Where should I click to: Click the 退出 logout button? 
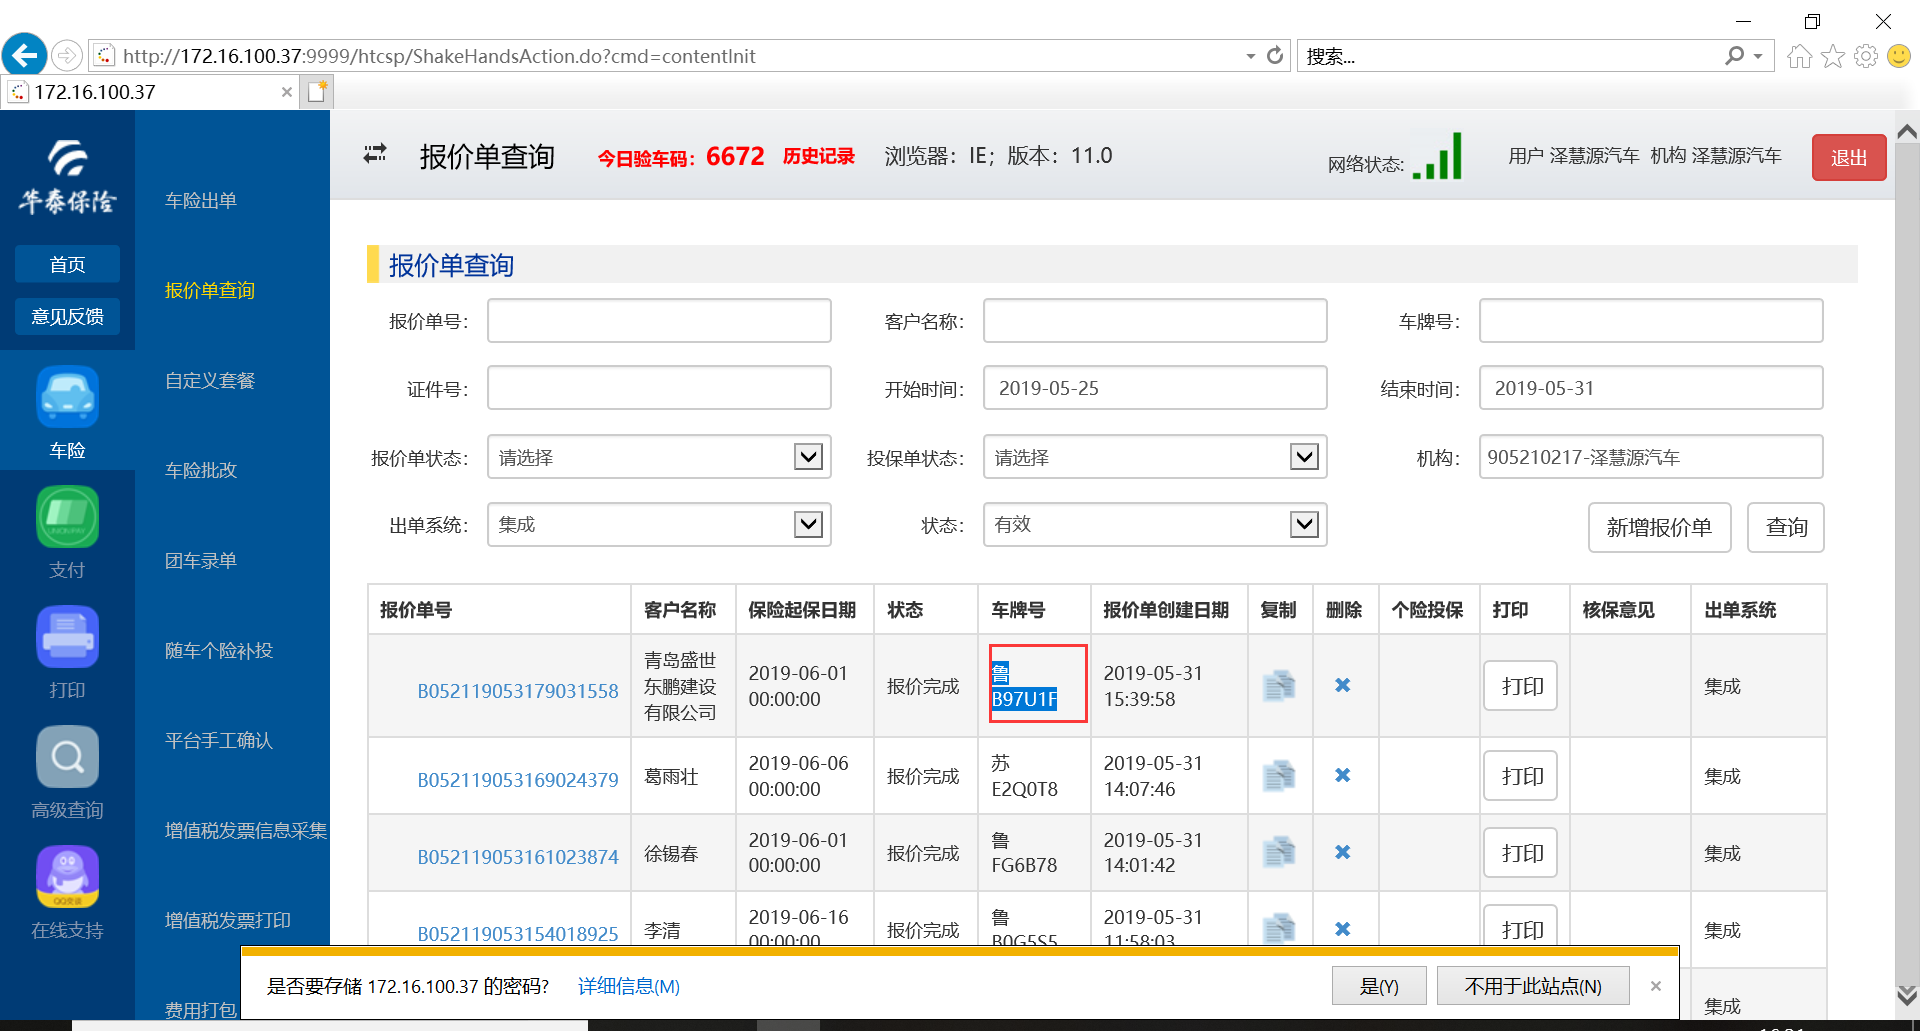[x=1848, y=158]
